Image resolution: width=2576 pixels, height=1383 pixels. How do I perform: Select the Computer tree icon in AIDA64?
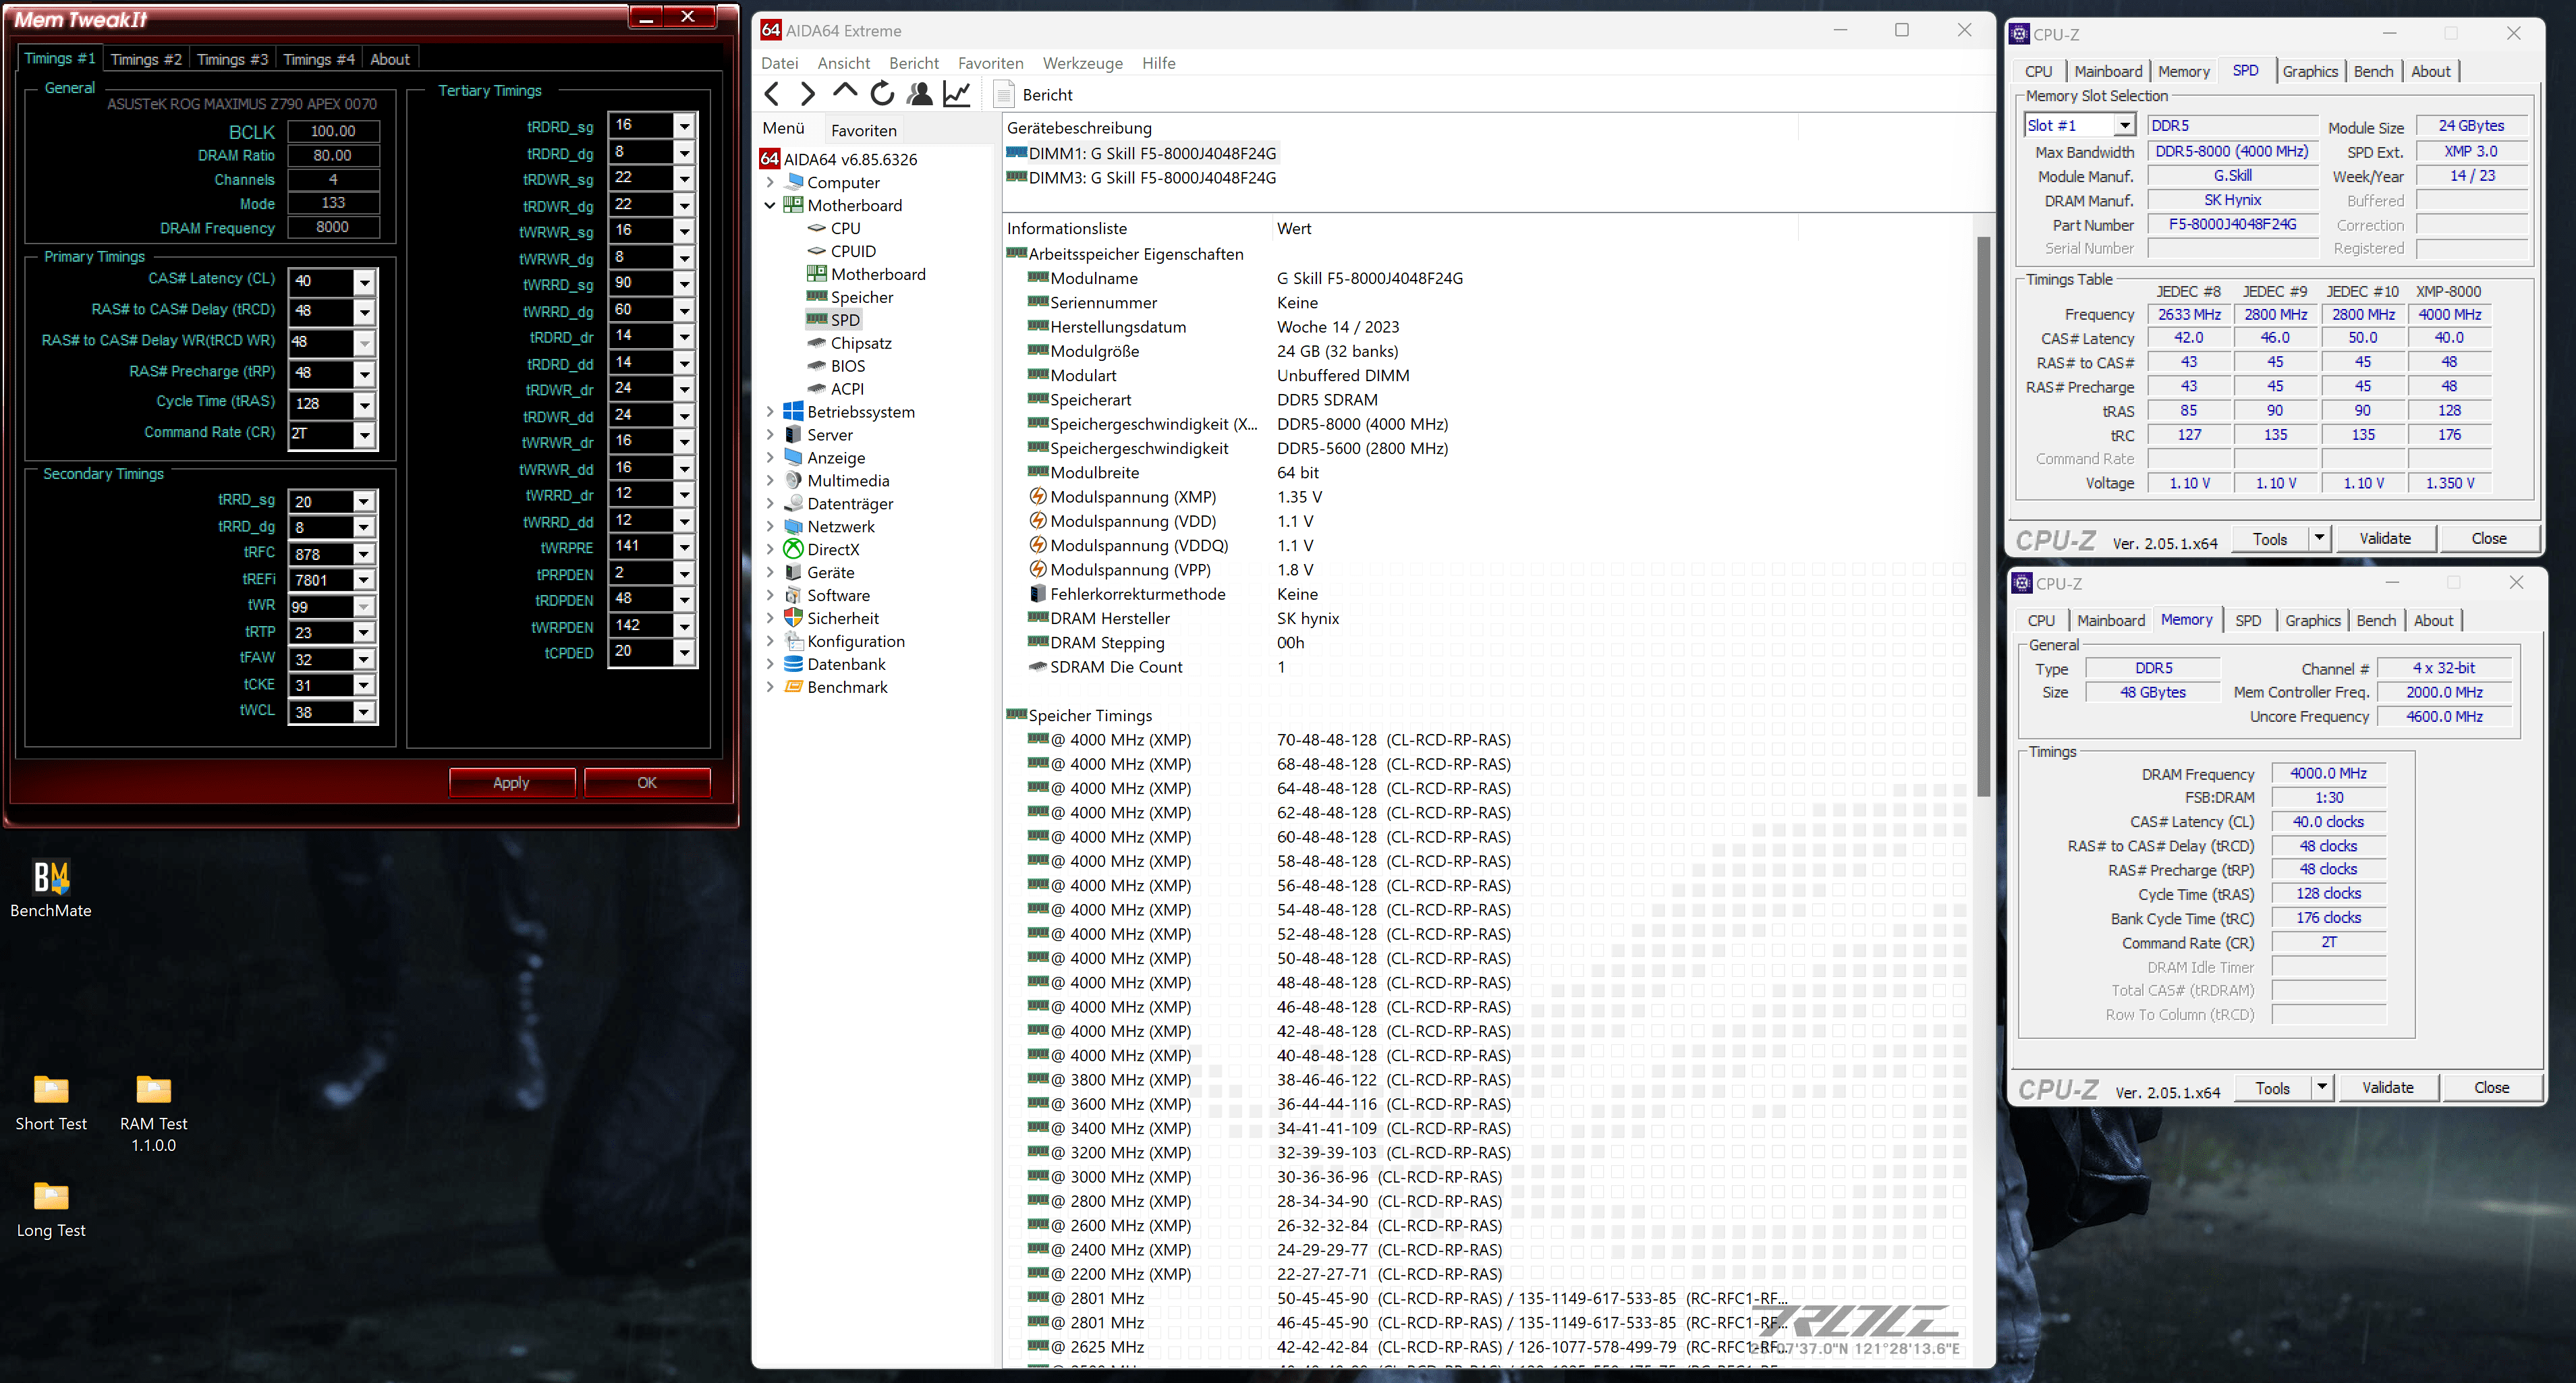[794, 182]
